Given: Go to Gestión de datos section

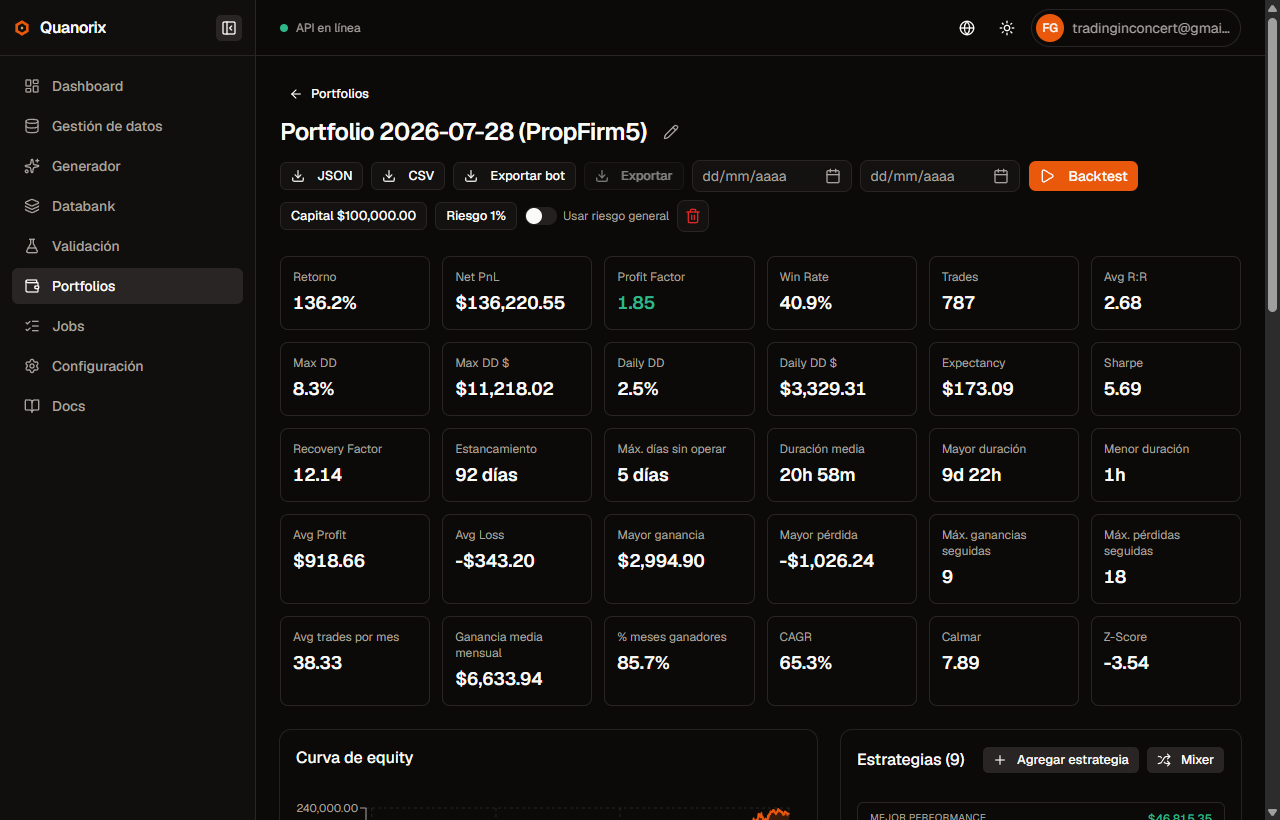Looking at the screenshot, I should pyautogui.click(x=127, y=126).
